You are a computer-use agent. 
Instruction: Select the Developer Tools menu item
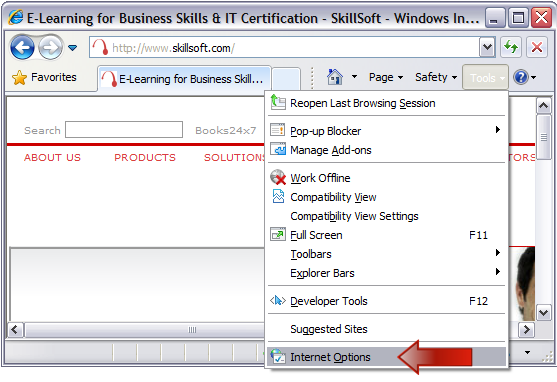pyautogui.click(x=386, y=301)
